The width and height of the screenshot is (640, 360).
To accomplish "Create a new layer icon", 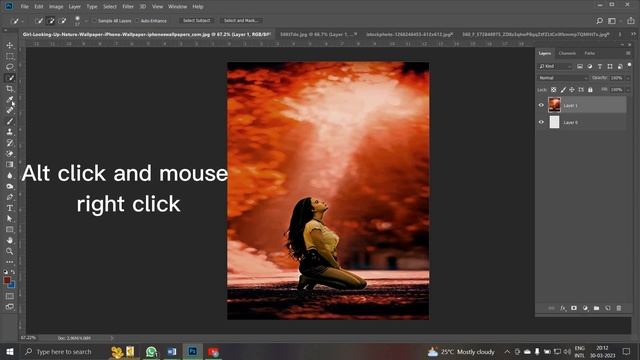I will click(608, 308).
